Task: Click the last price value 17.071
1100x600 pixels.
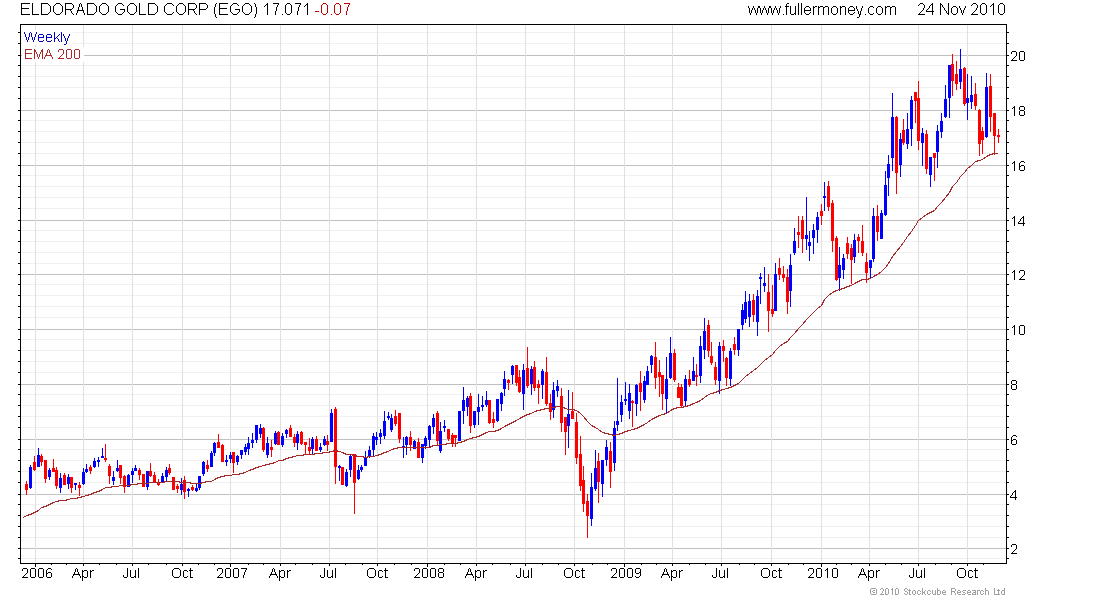Action: [286, 10]
